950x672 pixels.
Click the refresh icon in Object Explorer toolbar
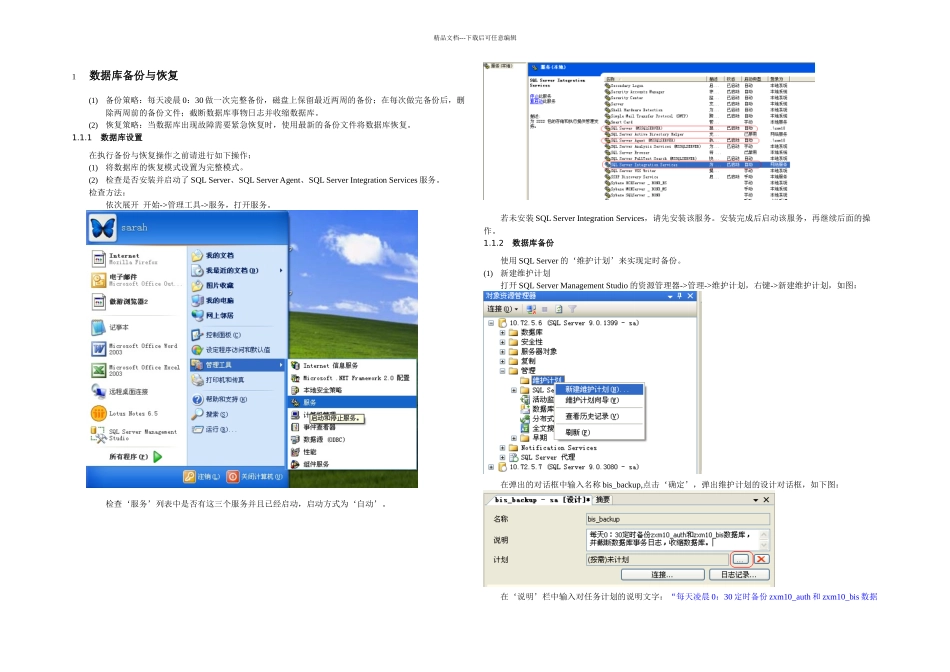pos(559,309)
